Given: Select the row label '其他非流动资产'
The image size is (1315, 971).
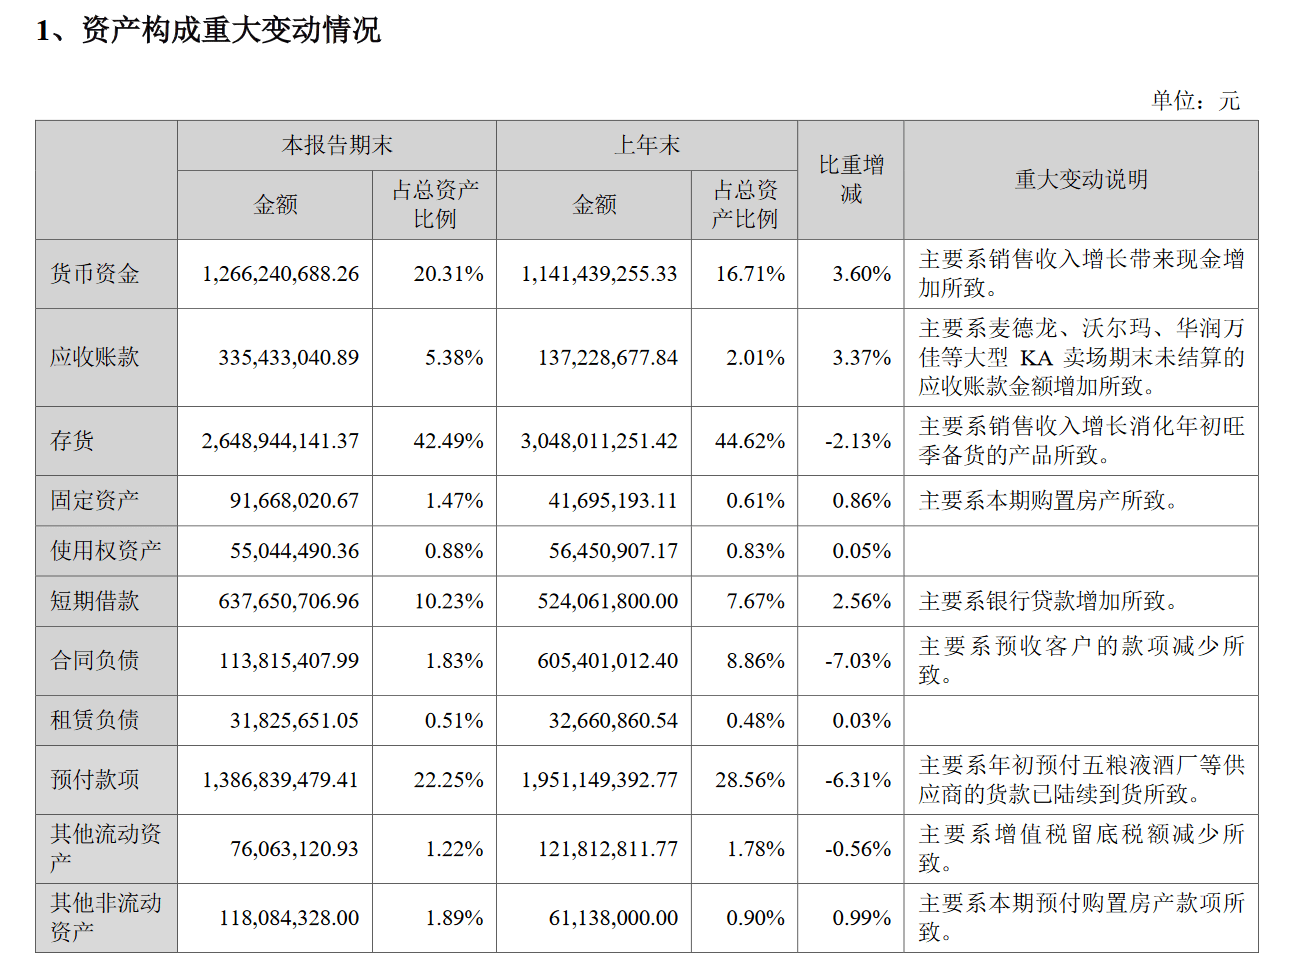Looking at the screenshot, I should click(106, 917).
